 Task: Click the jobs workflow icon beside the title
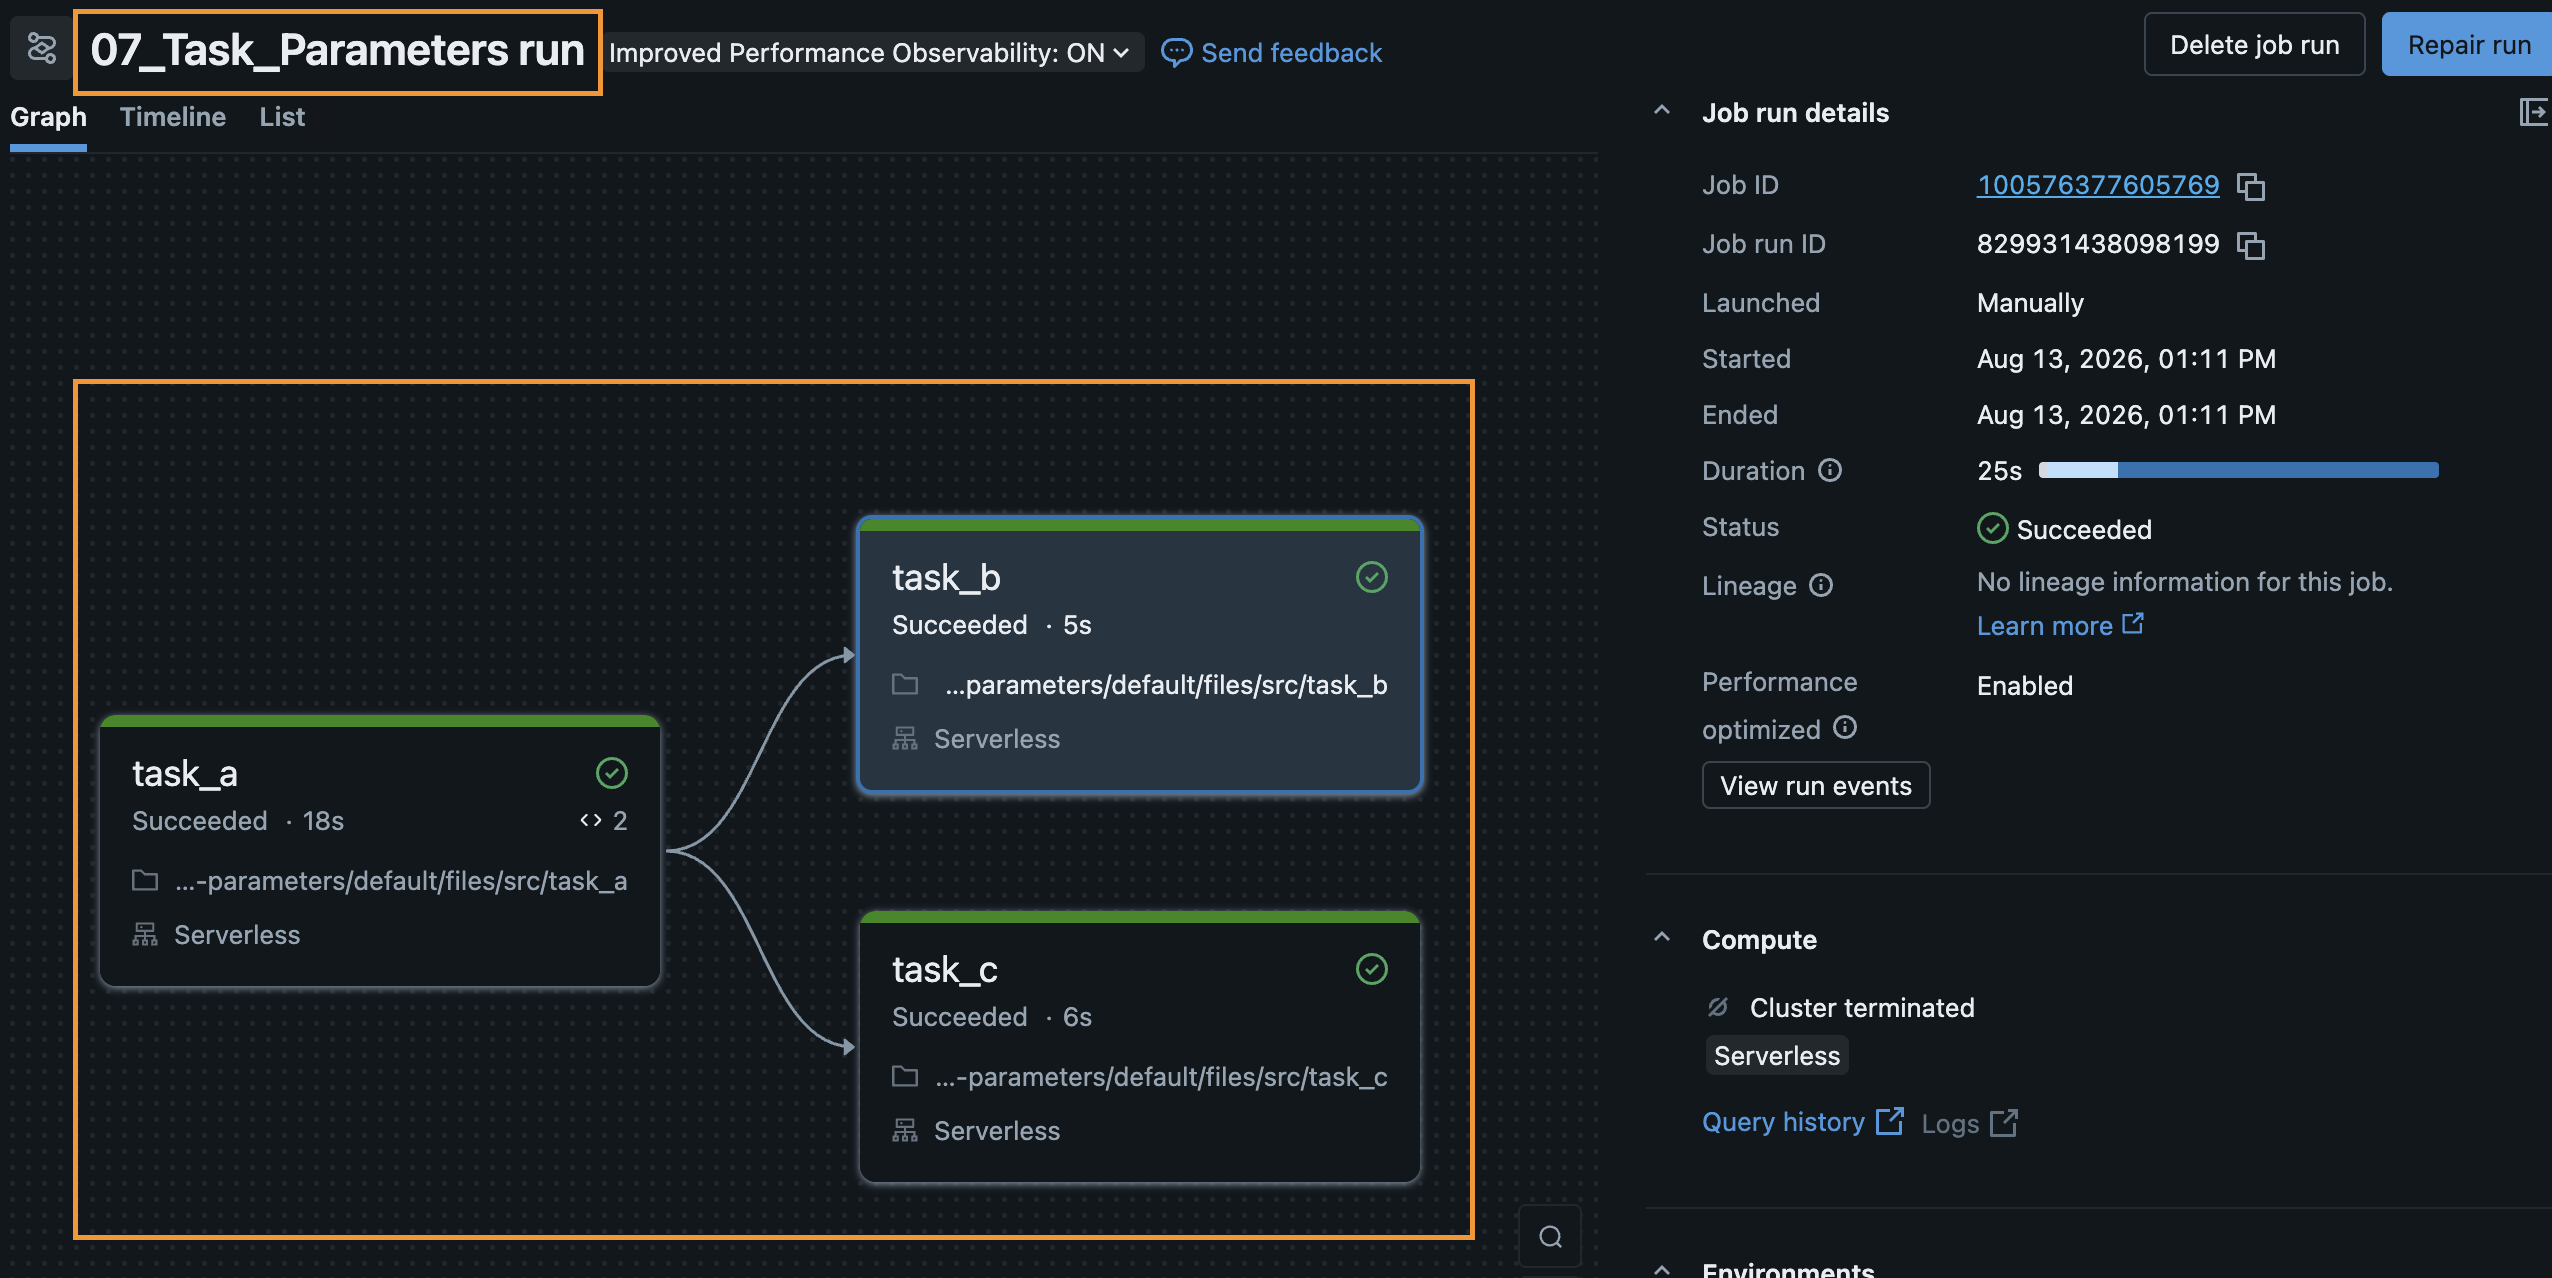[41, 48]
